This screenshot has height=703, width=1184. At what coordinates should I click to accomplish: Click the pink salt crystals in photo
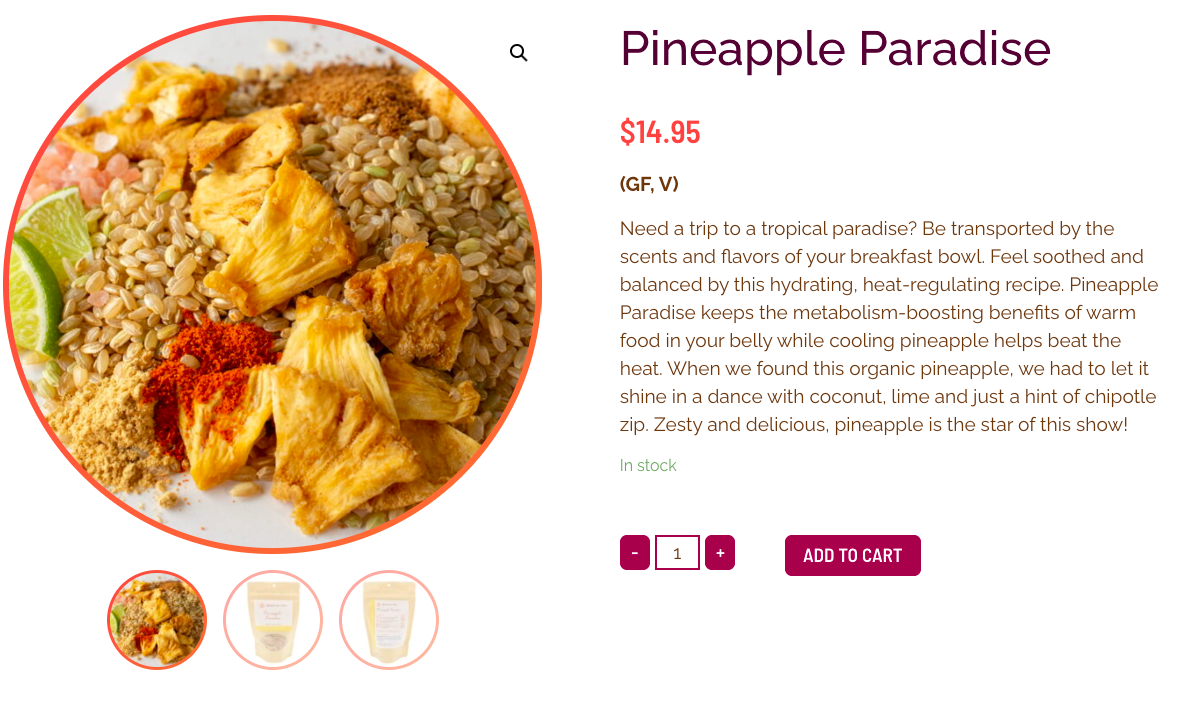tap(83, 175)
